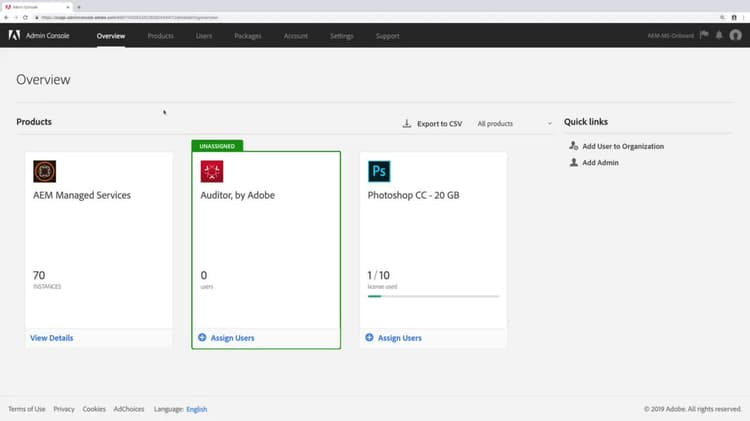The height and width of the screenshot is (421, 750).
Task: Assign Users to Photoshop CC - 20 GB
Action: click(x=400, y=338)
